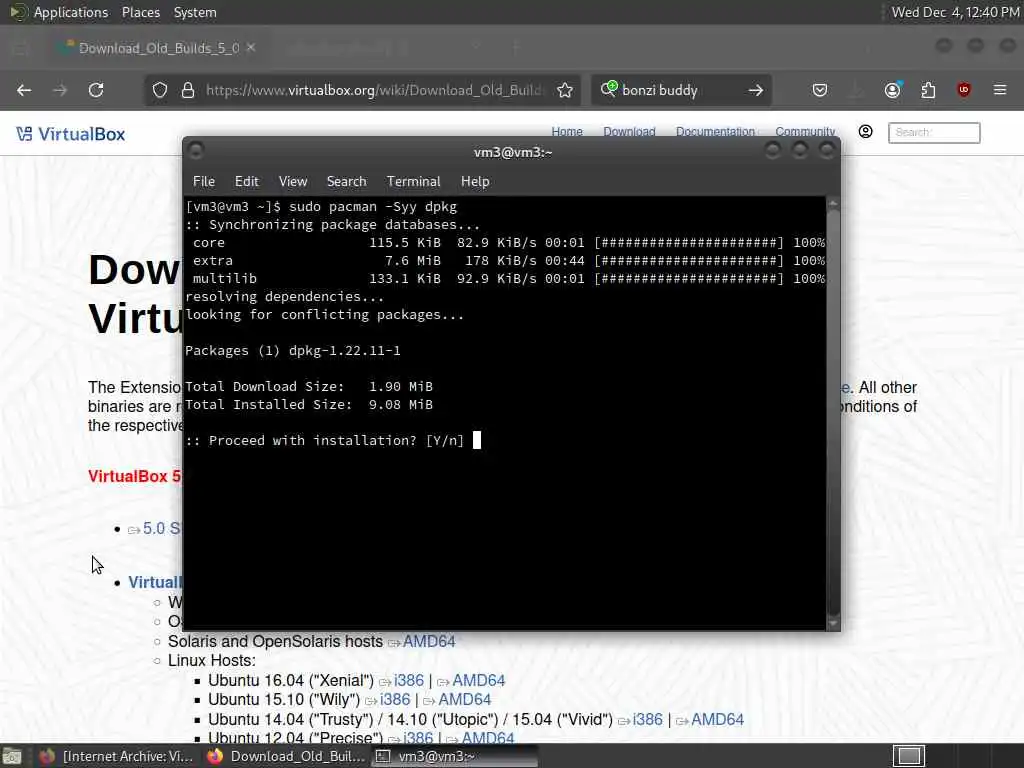Reload the VirtualBox page
The width and height of the screenshot is (1024, 768).
[96, 90]
